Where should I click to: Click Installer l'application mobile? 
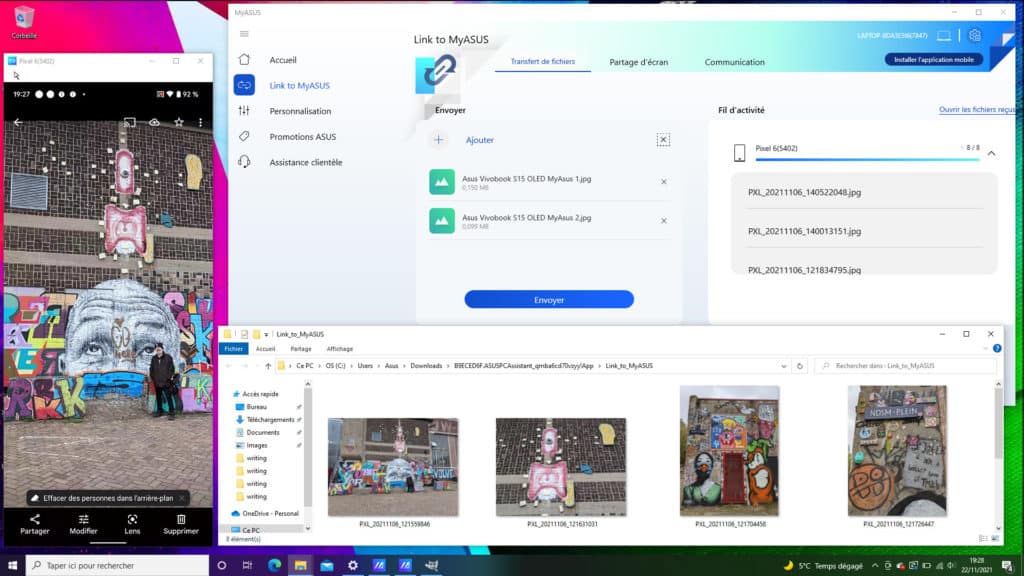(x=934, y=59)
